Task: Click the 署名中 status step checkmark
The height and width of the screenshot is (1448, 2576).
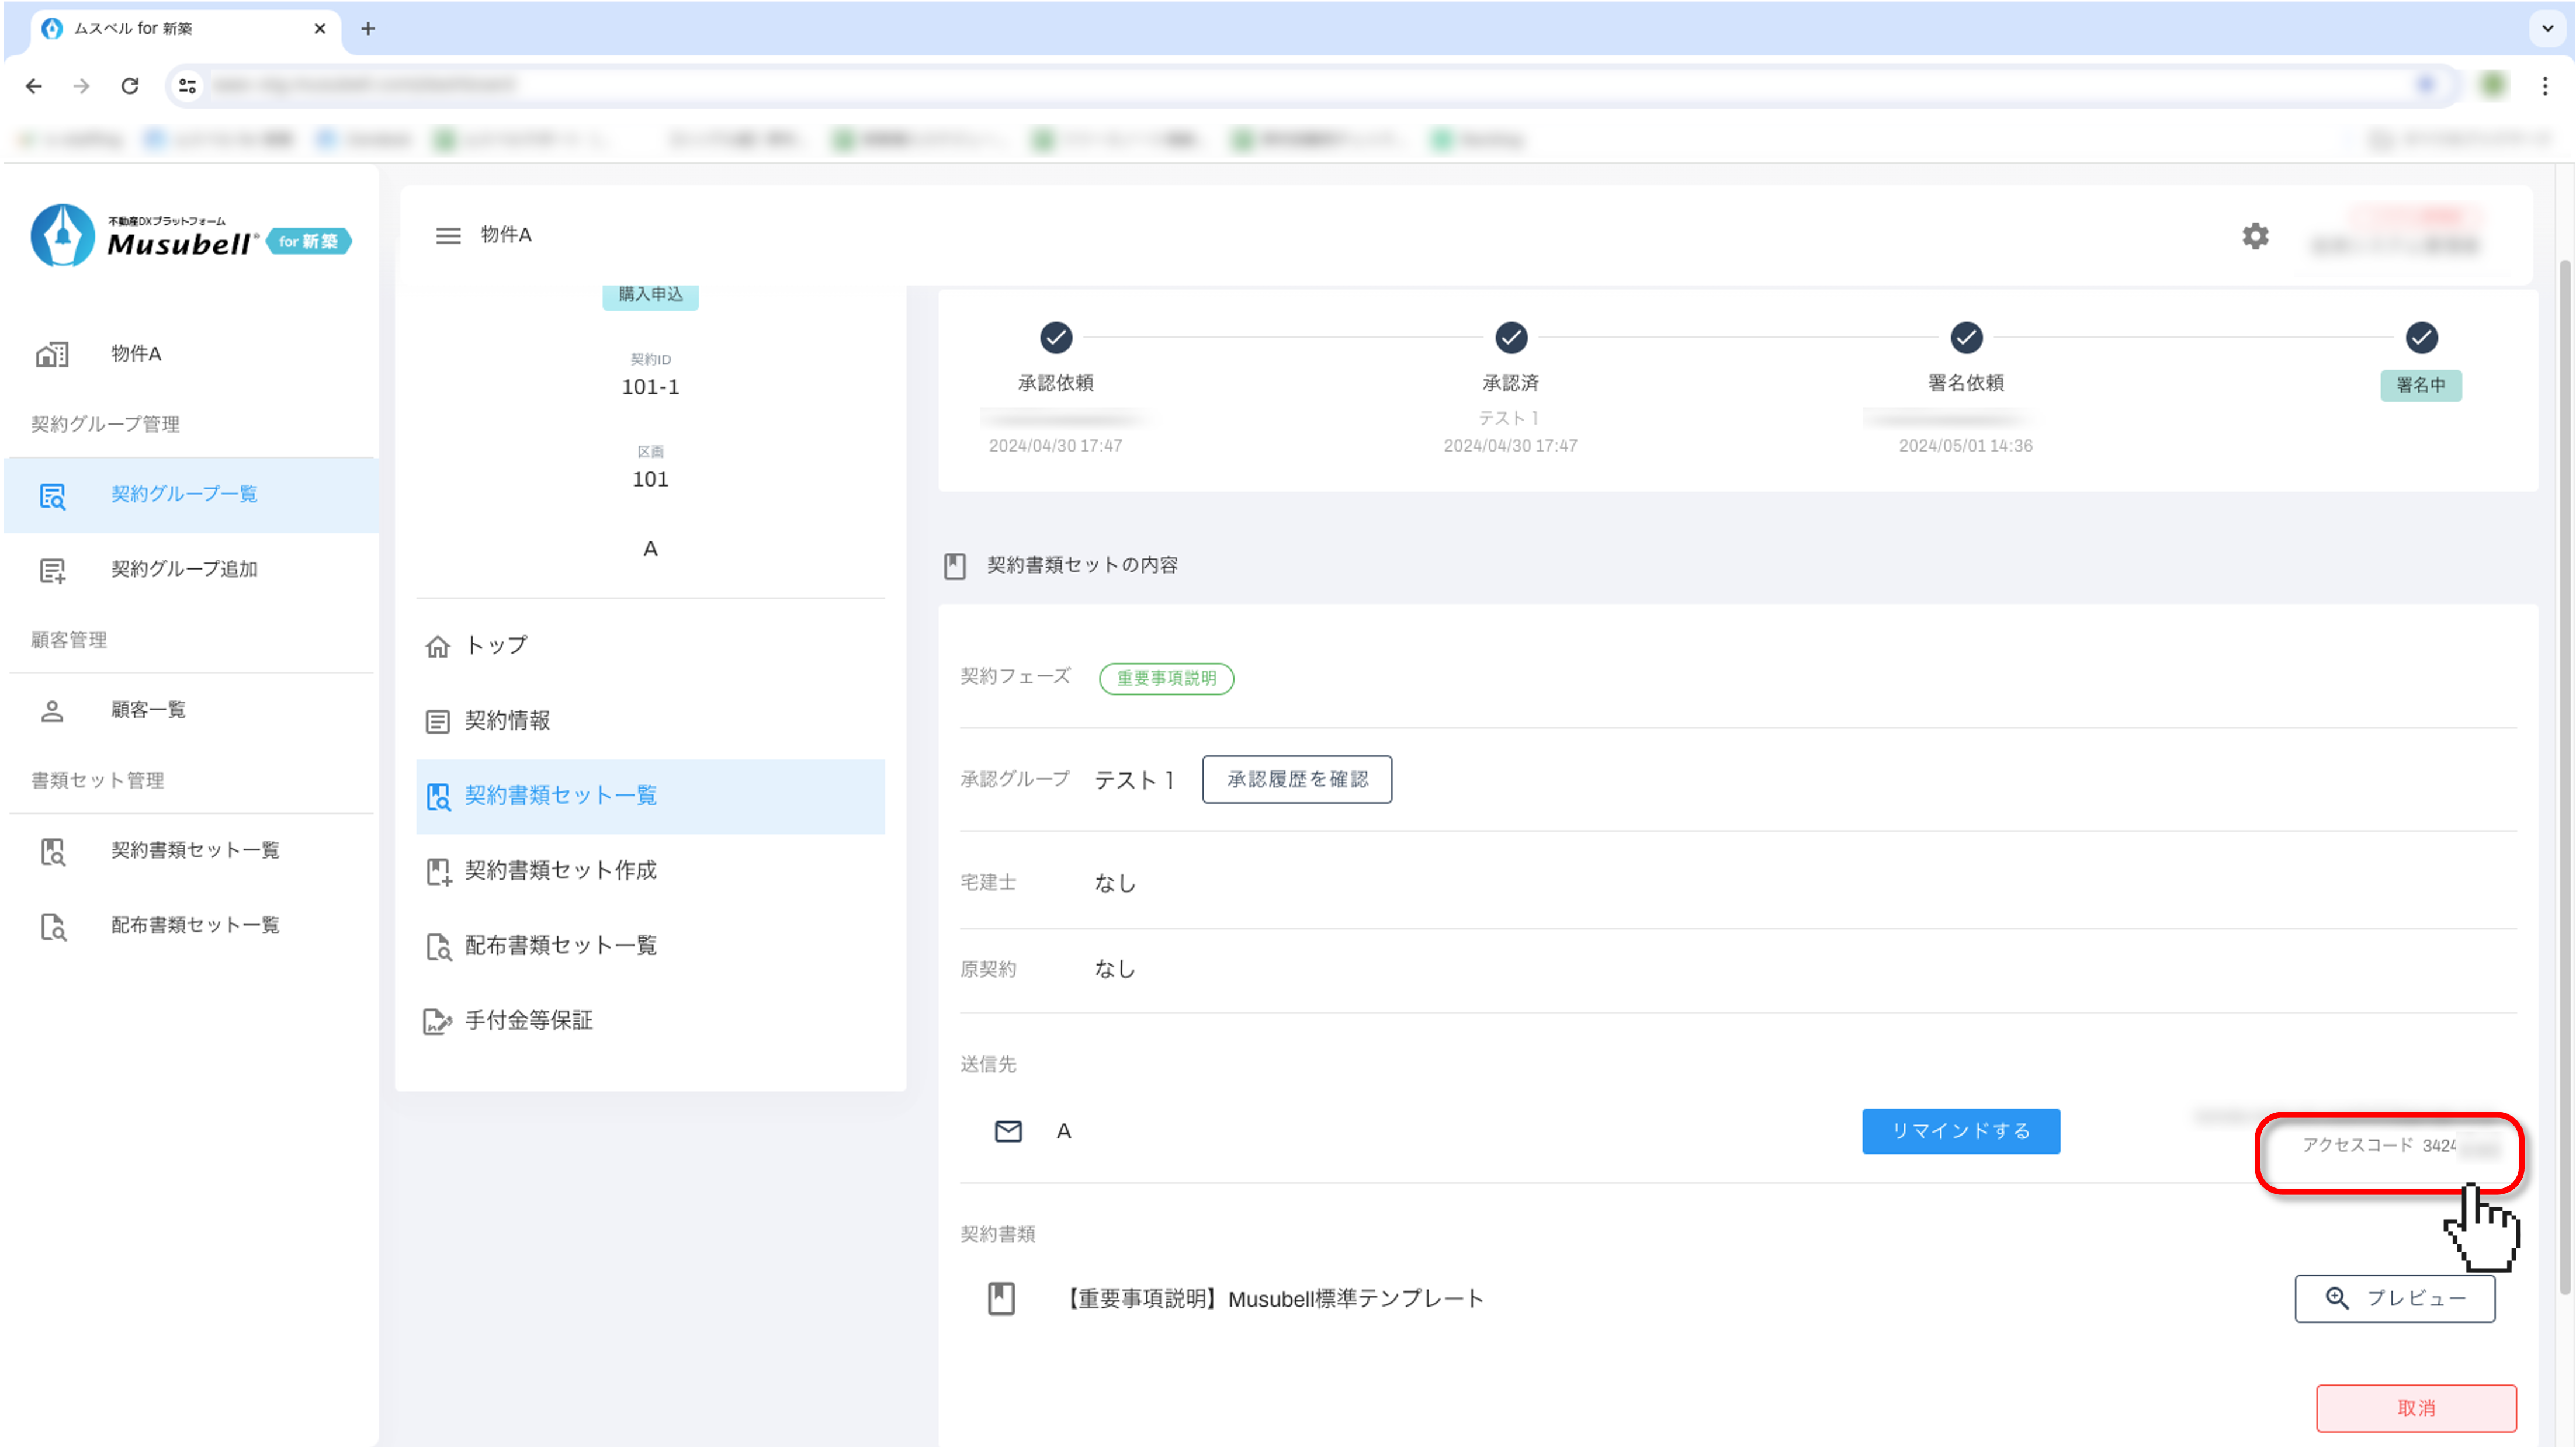Action: (2421, 338)
